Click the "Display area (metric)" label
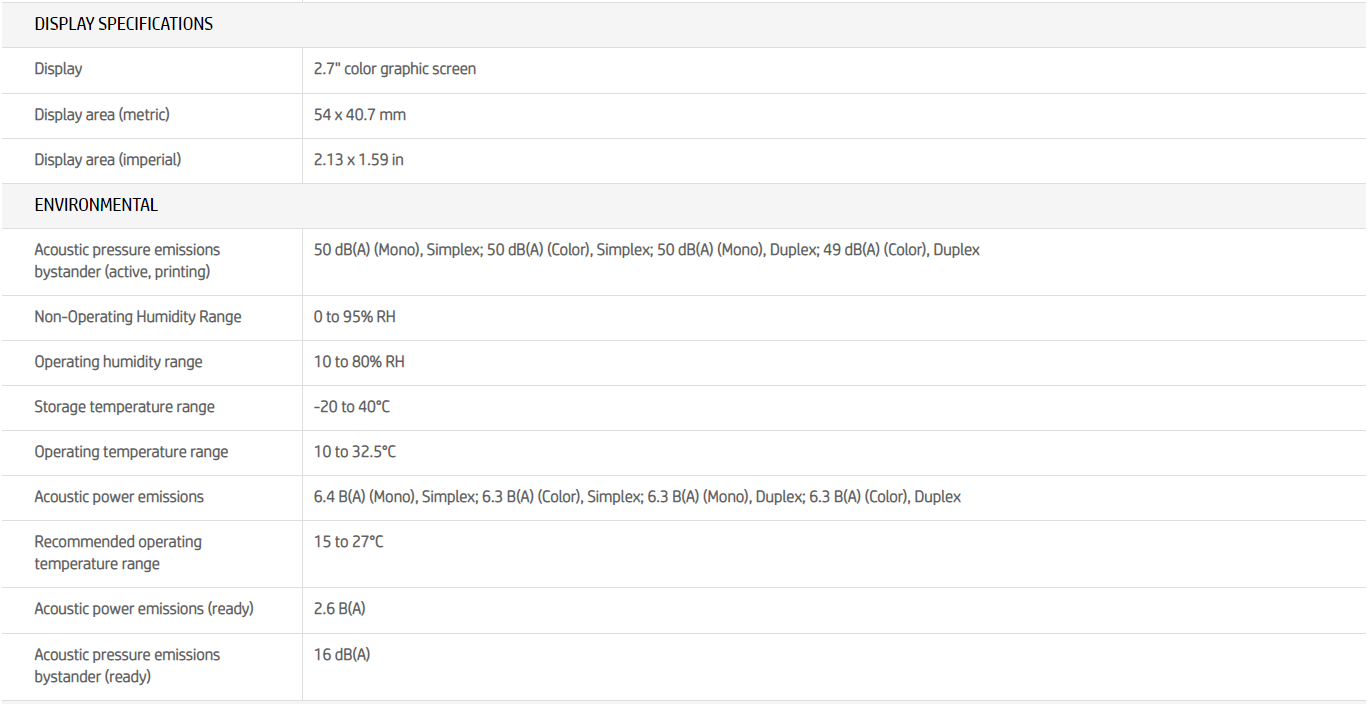This screenshot has height=704, width=1371. [102, 115]
